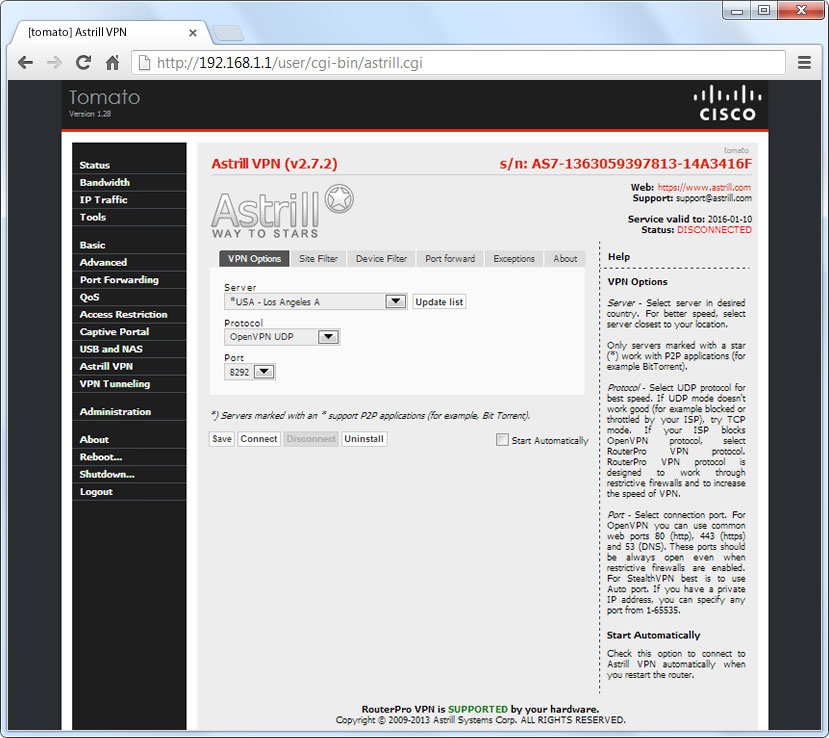
Task: Open the Device Filter tab
Action: [381, 259]
